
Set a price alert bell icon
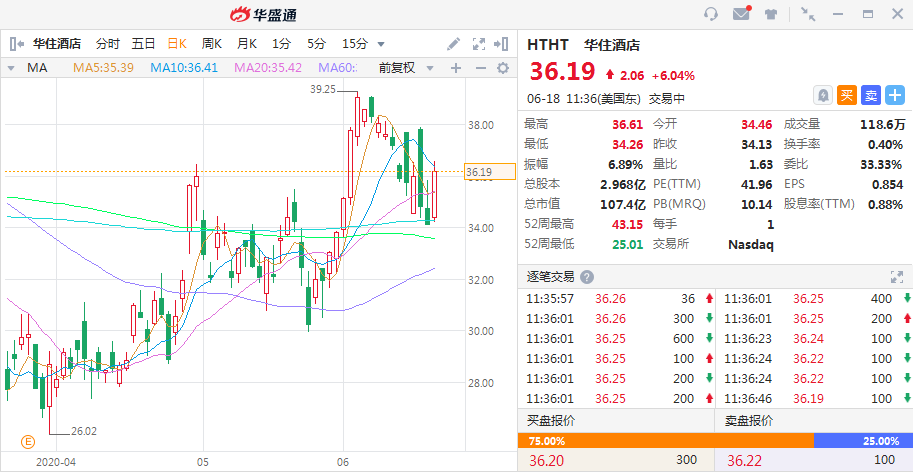(823, 95)
